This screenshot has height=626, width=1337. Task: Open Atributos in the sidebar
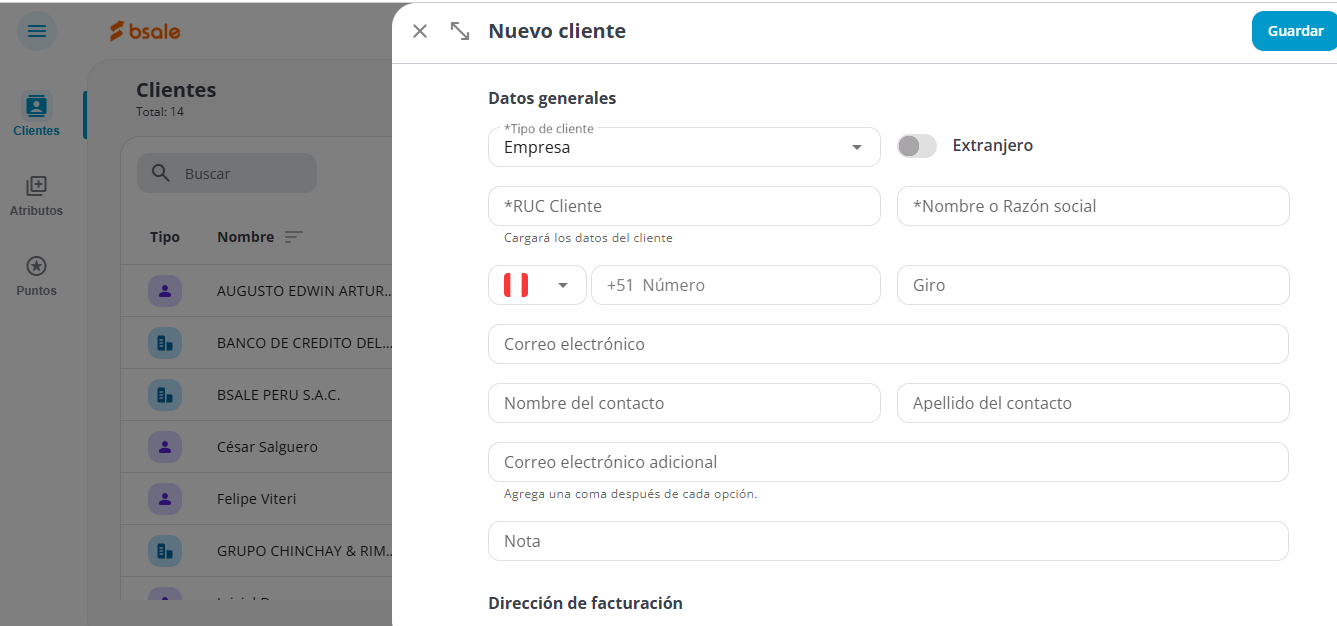click(x=37, y=196)
